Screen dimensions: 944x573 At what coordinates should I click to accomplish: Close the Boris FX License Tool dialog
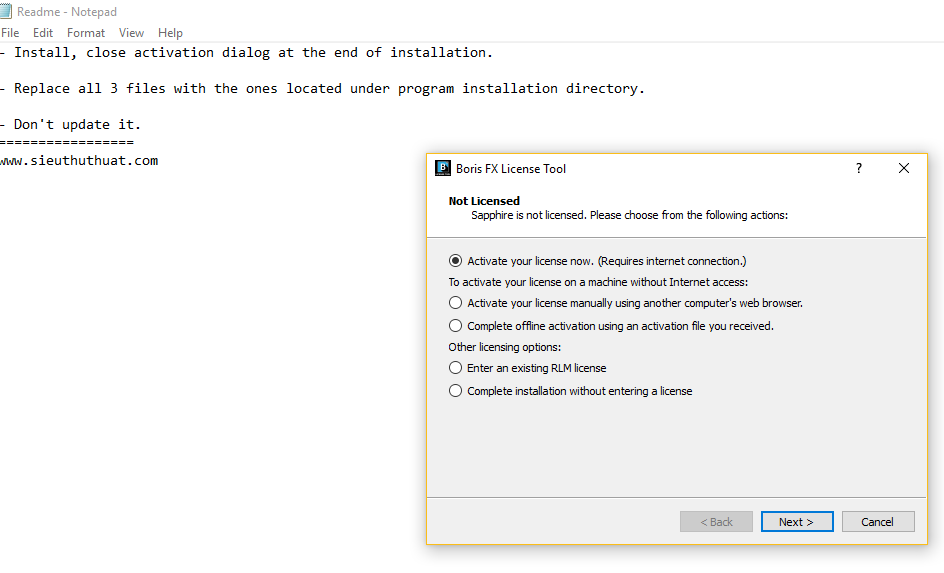(x=904, y=169)
